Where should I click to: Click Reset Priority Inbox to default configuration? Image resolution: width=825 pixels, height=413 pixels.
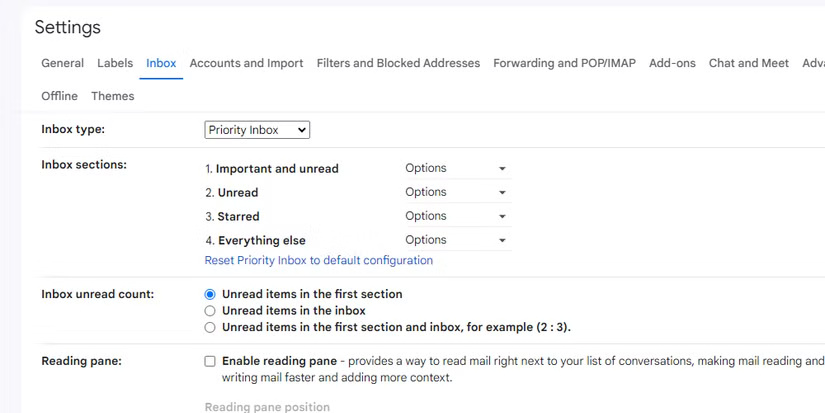318,261
